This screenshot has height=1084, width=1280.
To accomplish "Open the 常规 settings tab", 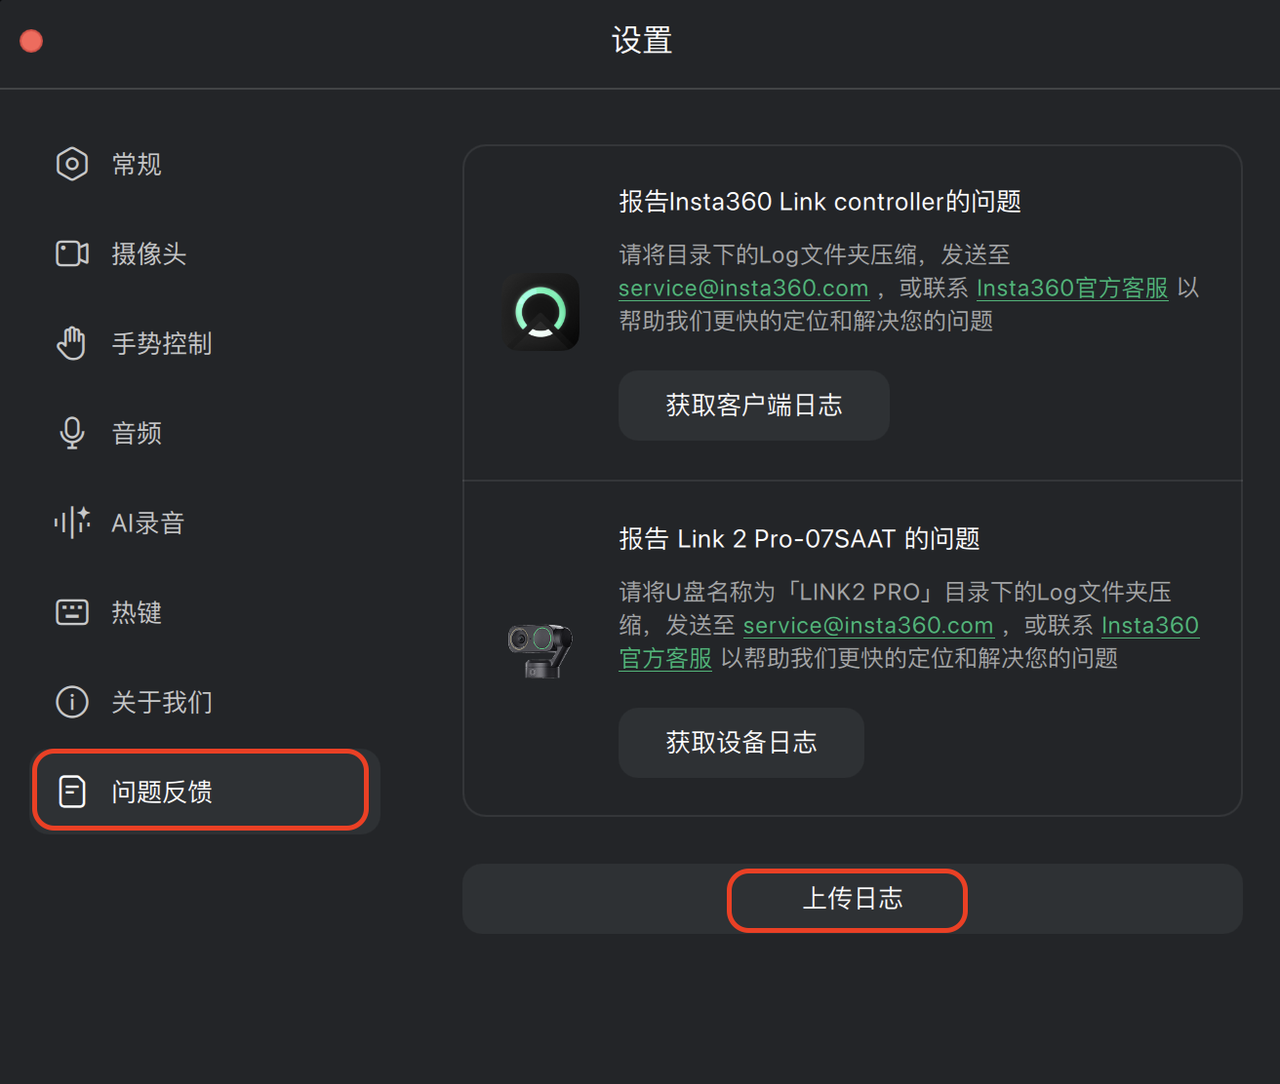I will (137, 164).
